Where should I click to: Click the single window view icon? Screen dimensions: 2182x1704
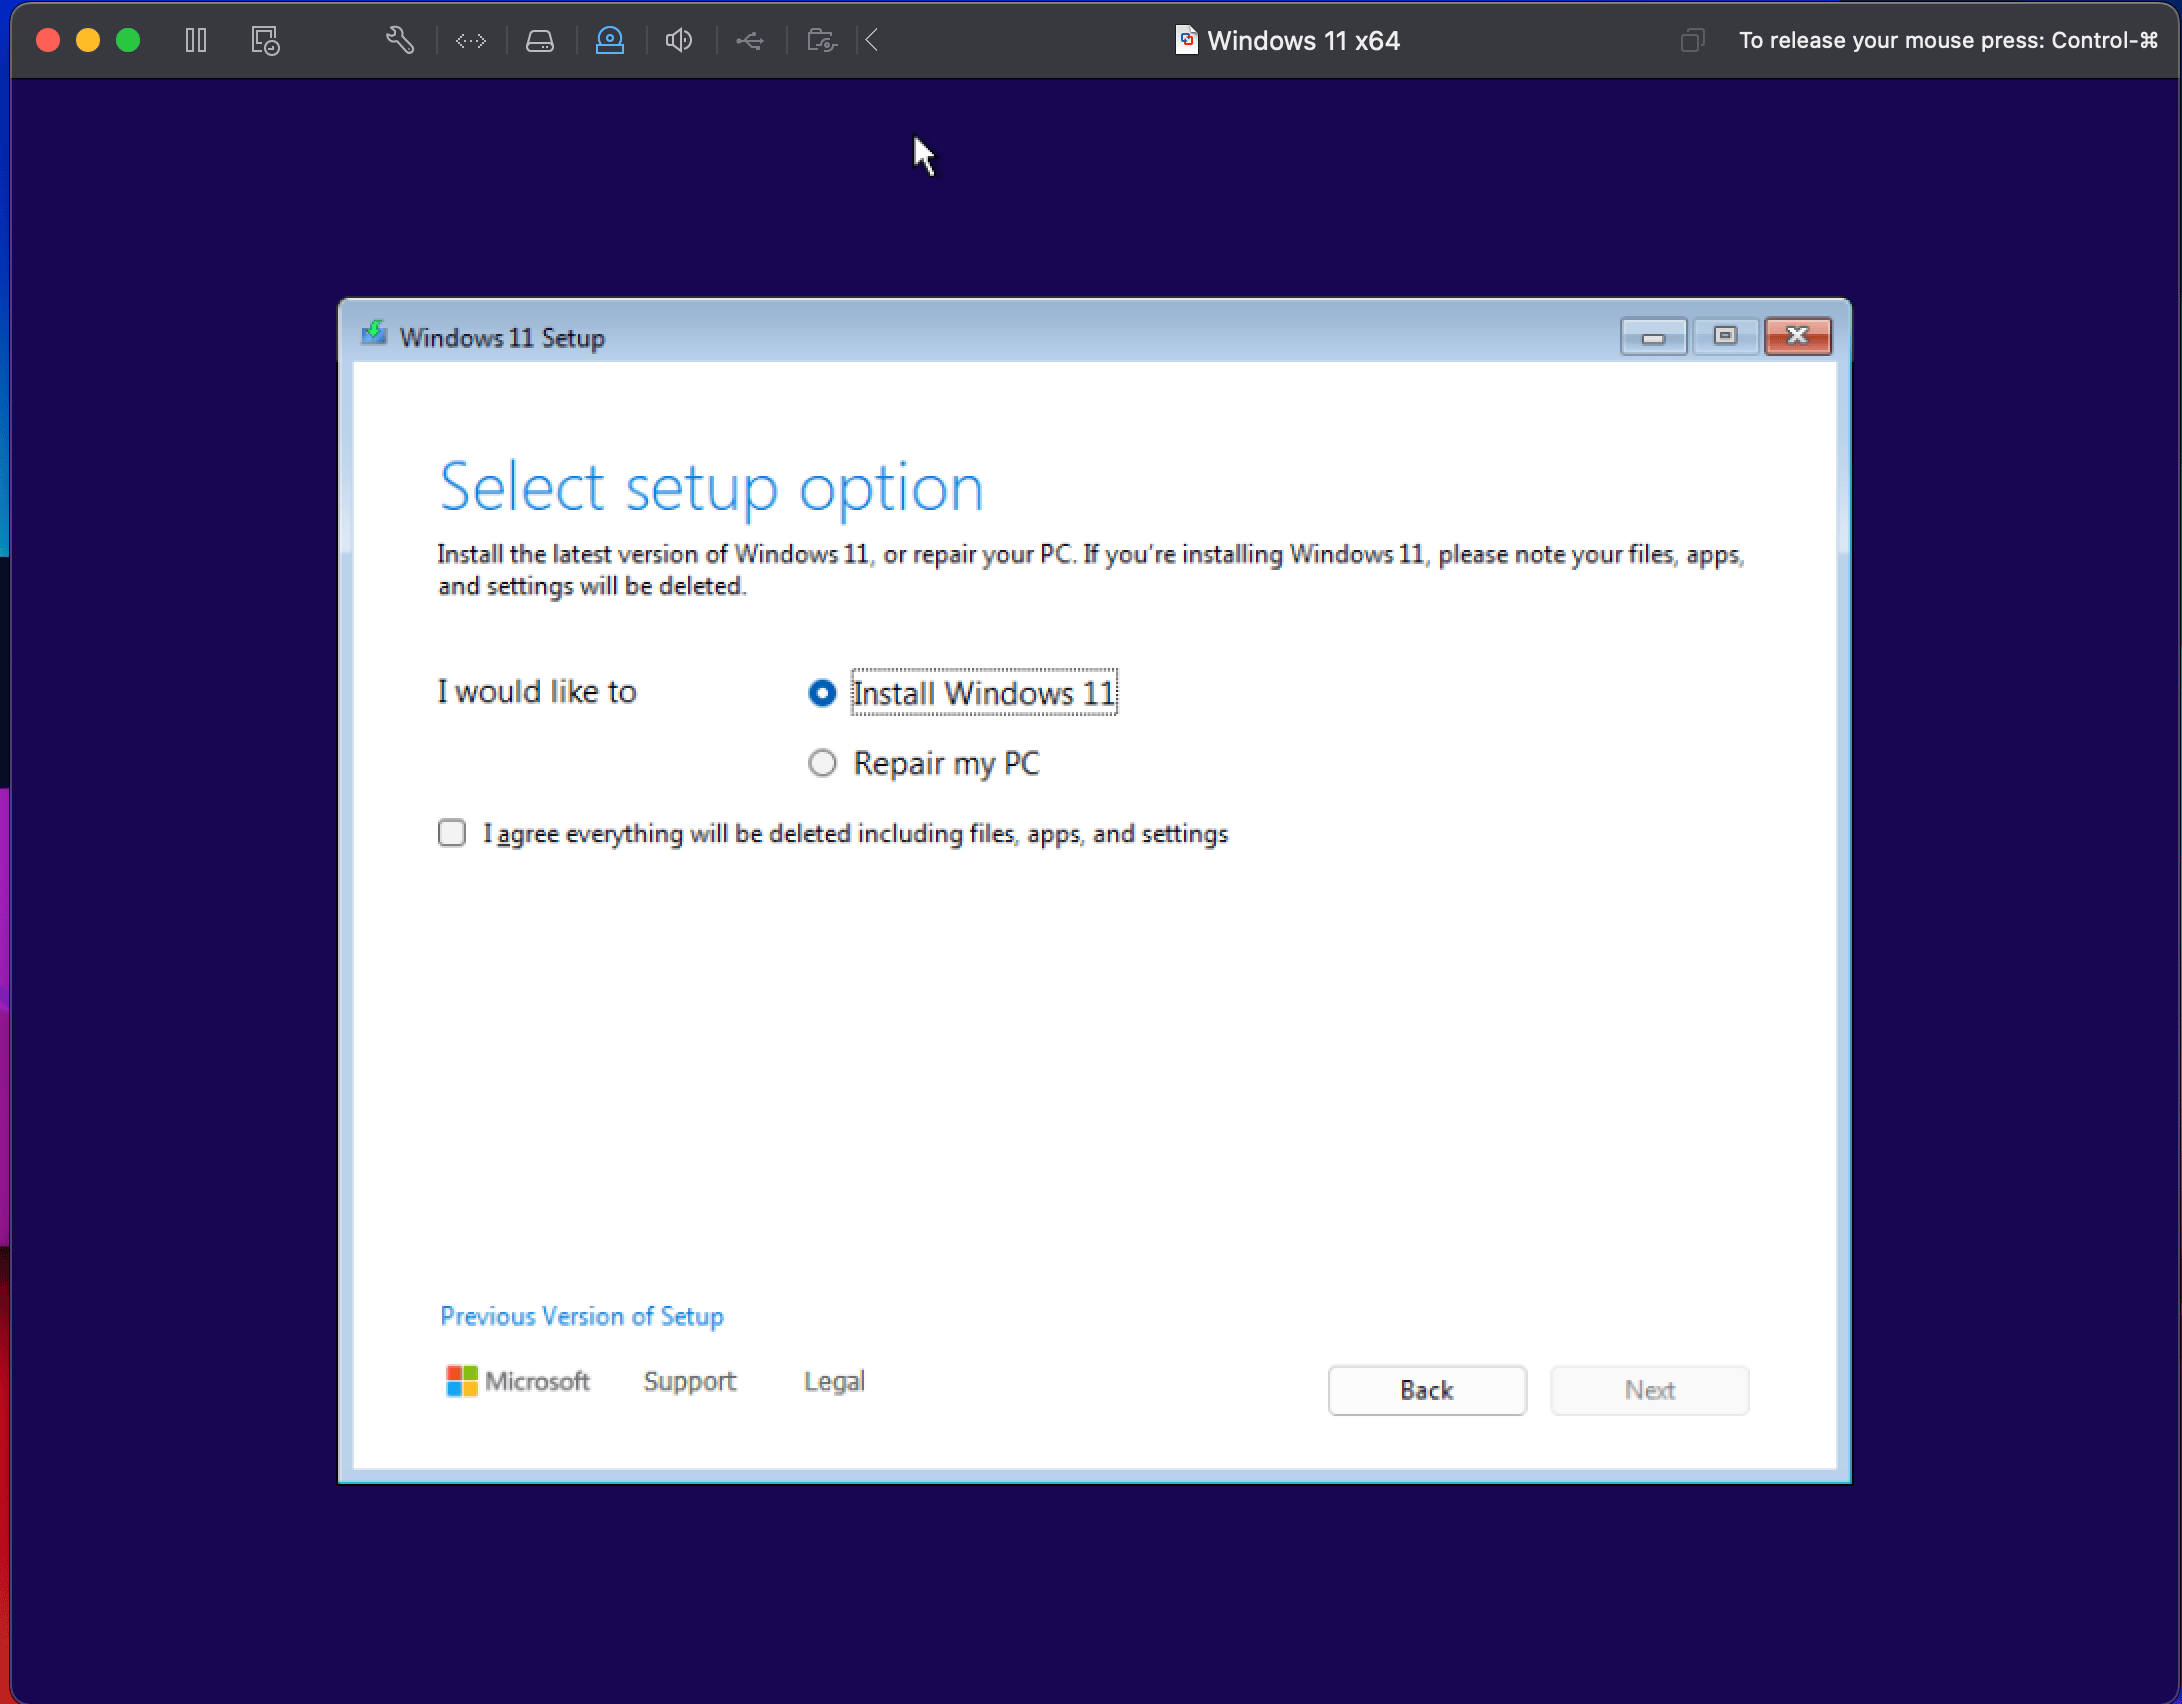point(1692,40)
